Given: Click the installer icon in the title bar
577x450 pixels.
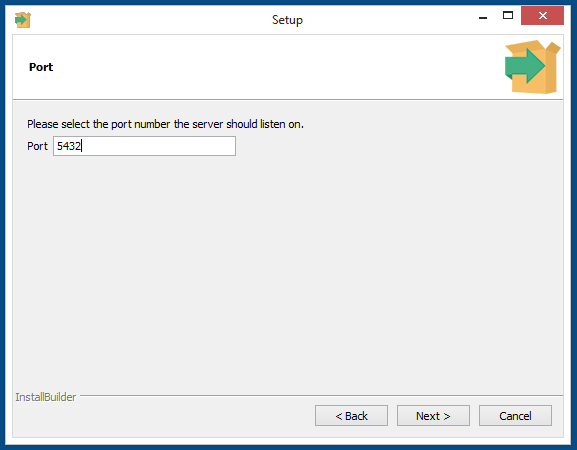Looking at the screenshot, I should pyautogui.click(x=22, y=20).
